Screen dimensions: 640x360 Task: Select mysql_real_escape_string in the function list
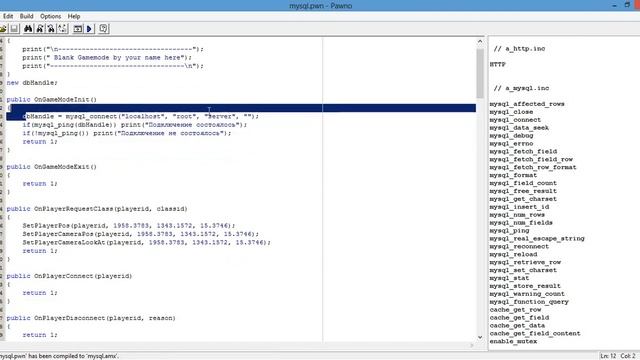click(537, 238)
